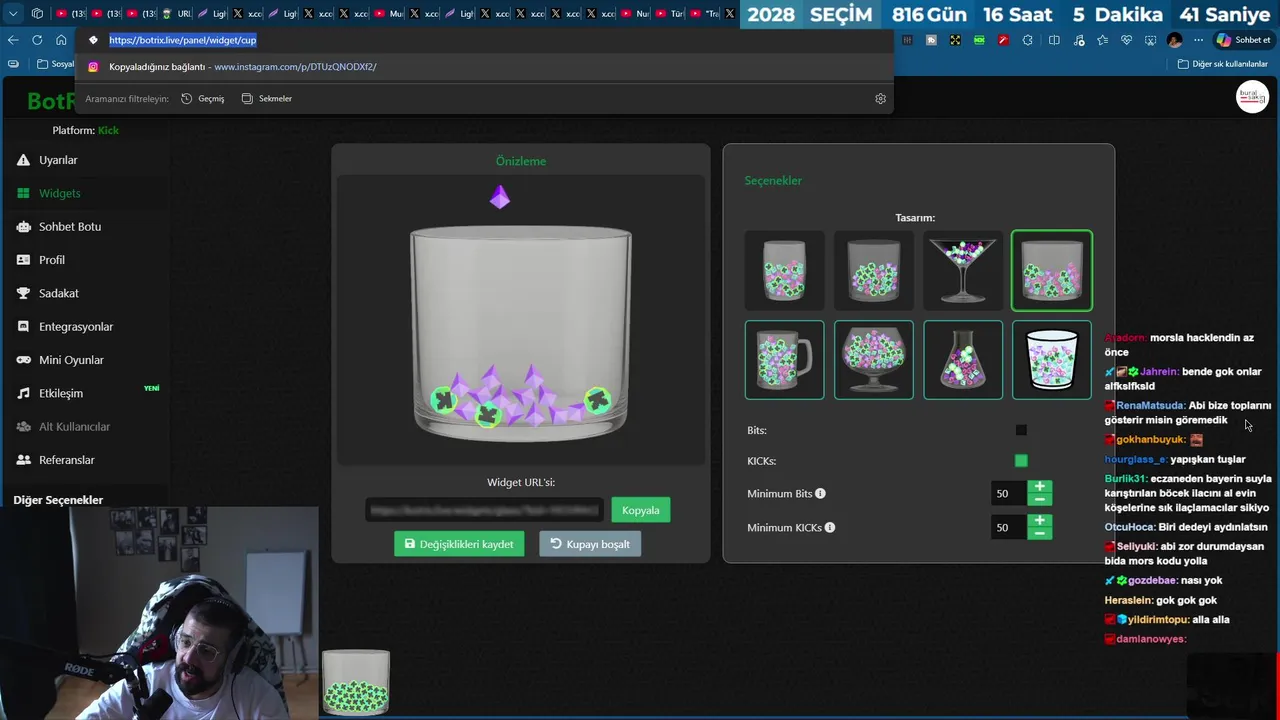Open the browser favorites star icon

coord(1102,40)
